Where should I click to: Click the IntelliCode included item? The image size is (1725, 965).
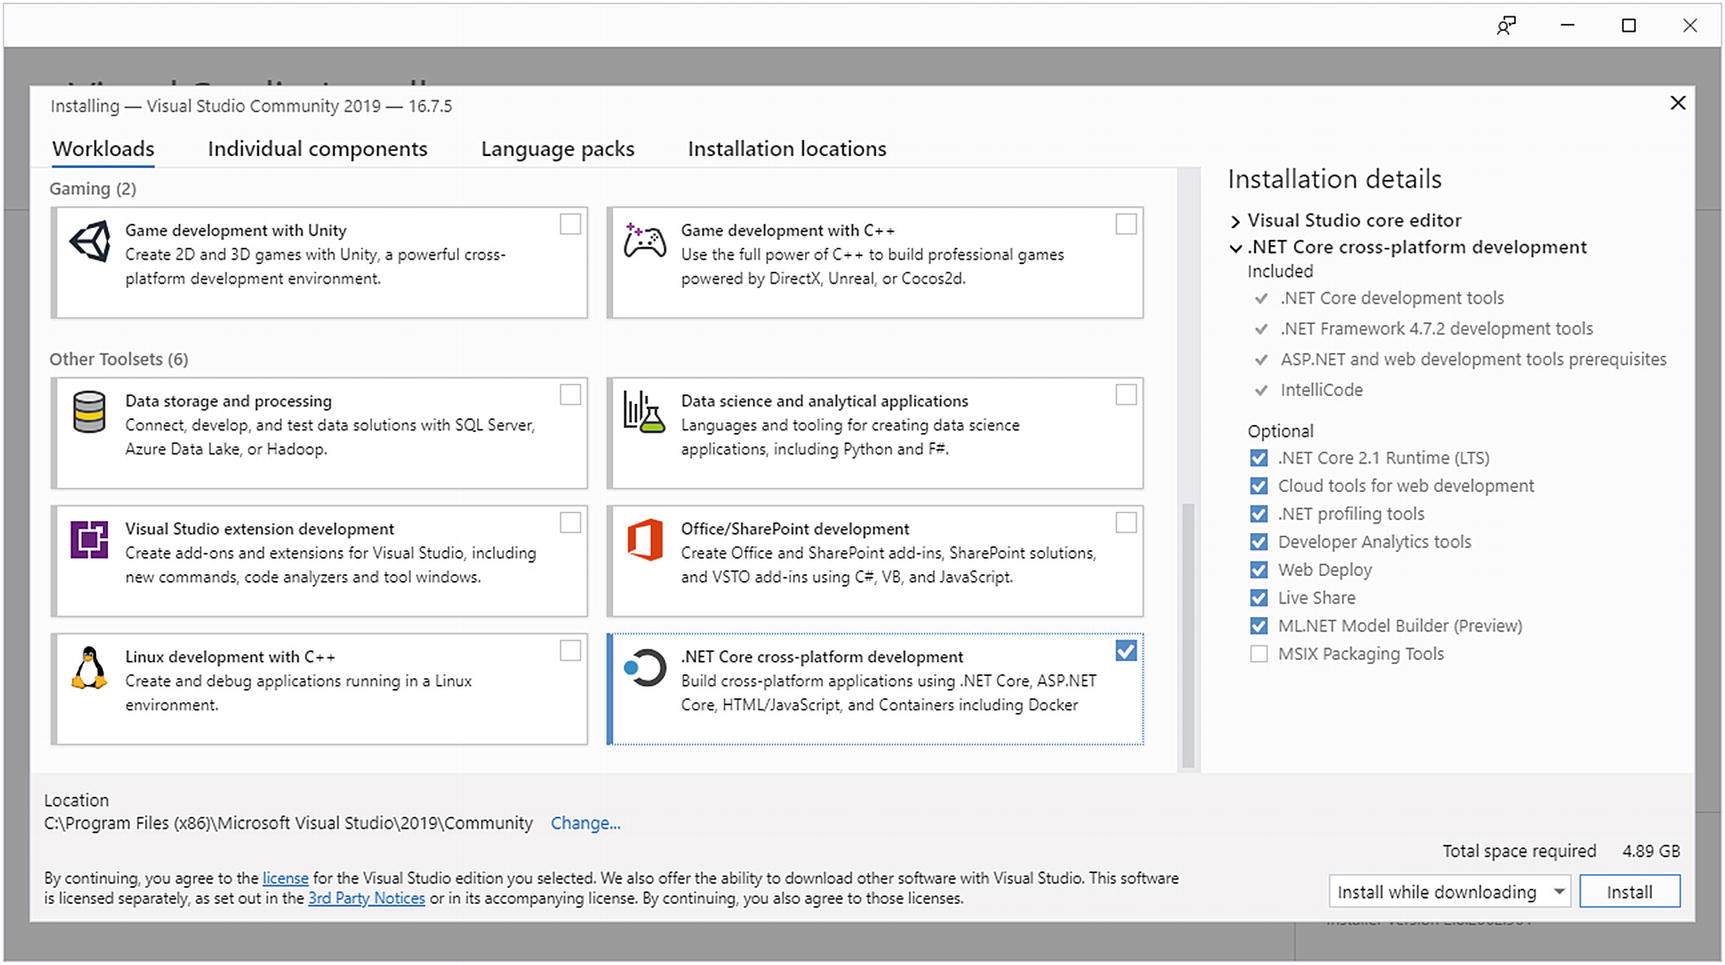click(1321, 390)
